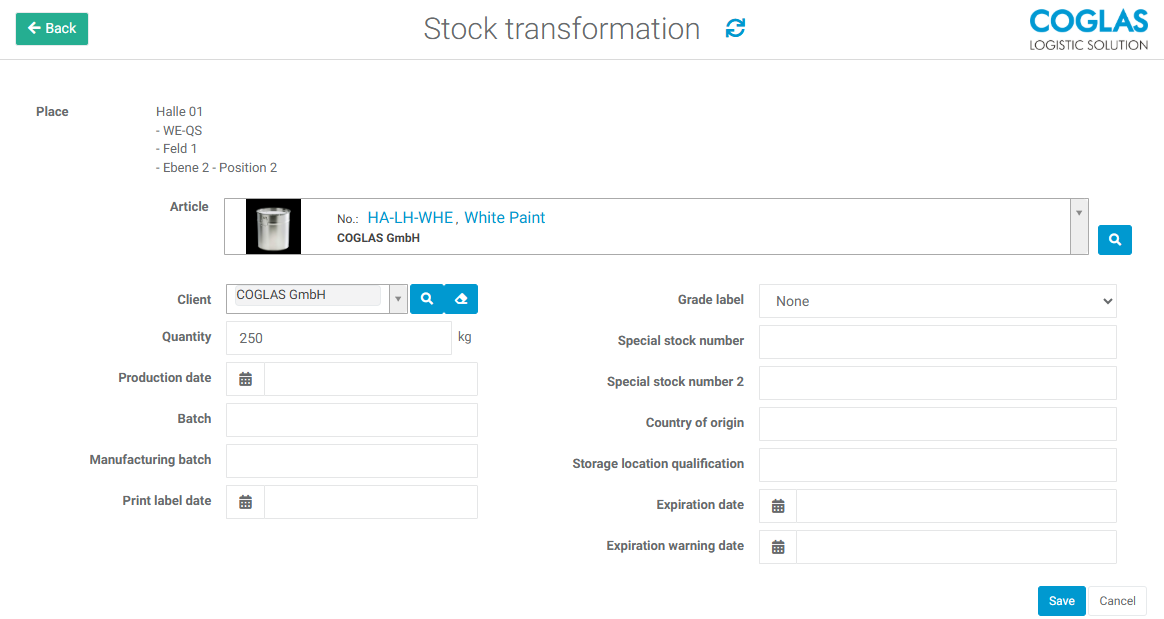Save the stock transformation

tap(1061, 601)
